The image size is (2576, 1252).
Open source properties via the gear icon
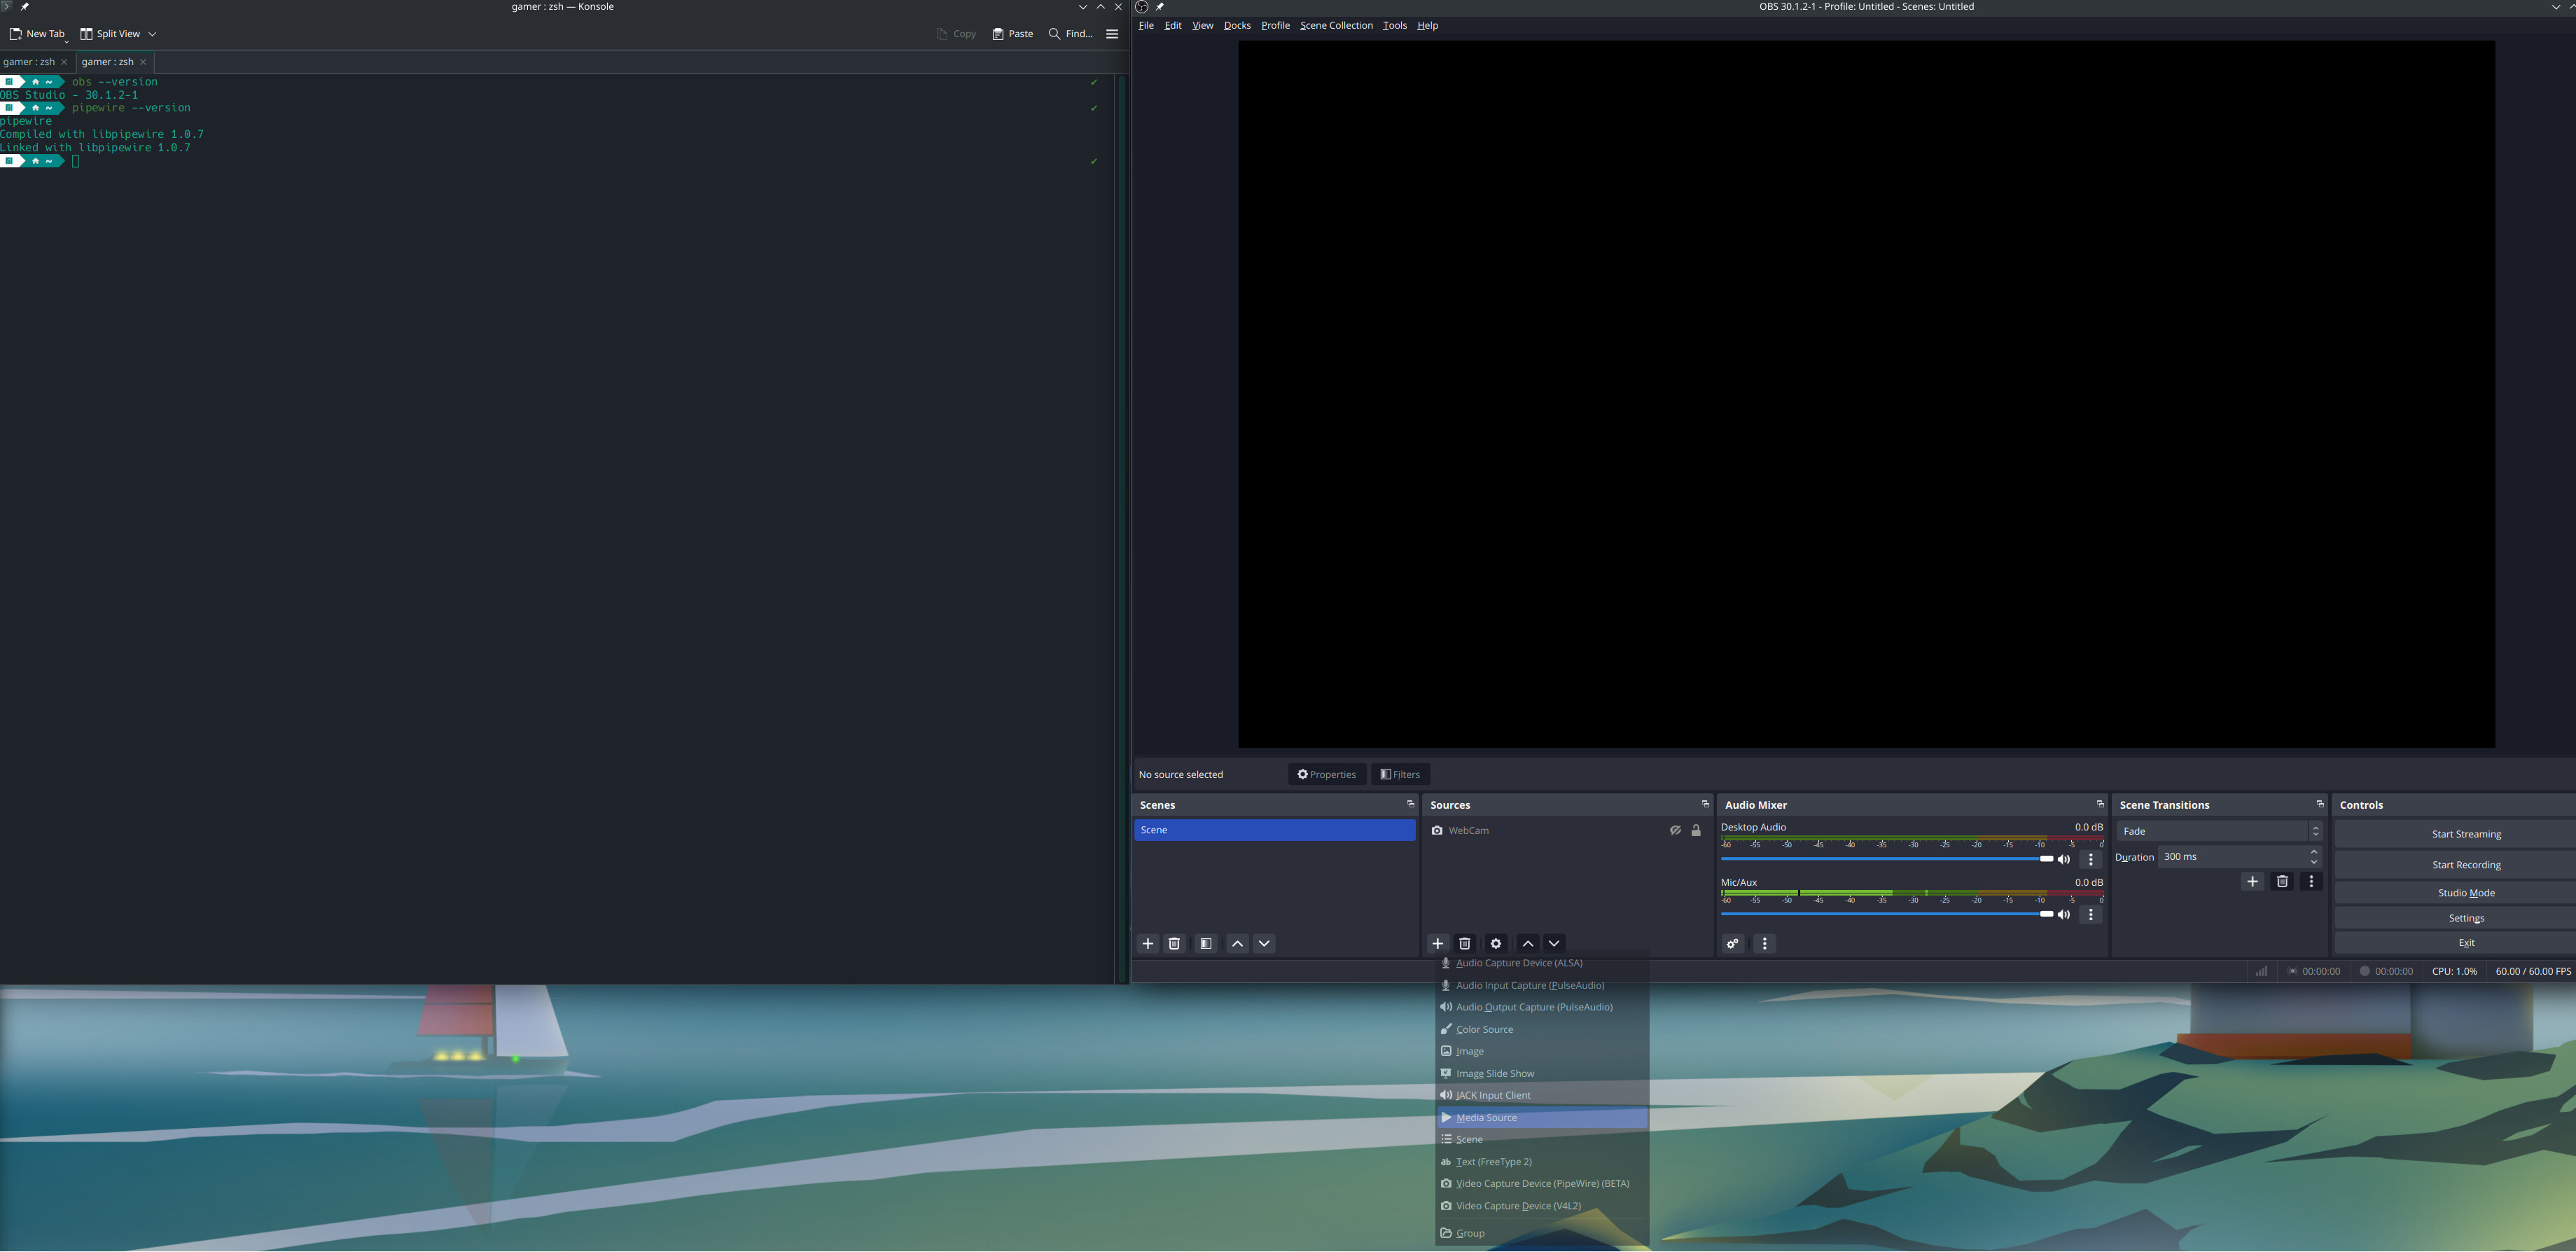[1495, 943]
